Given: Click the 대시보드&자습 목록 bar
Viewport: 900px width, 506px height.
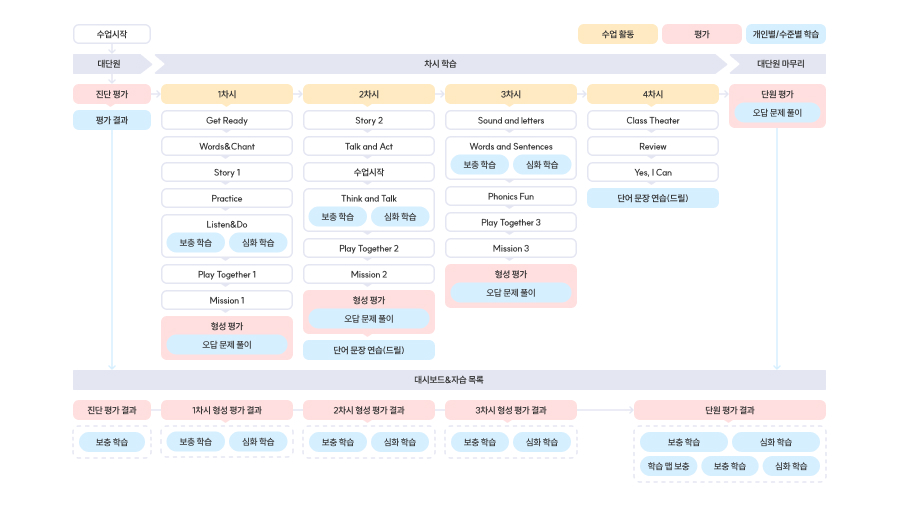Looking at the screenshot, I should point(449,380).
